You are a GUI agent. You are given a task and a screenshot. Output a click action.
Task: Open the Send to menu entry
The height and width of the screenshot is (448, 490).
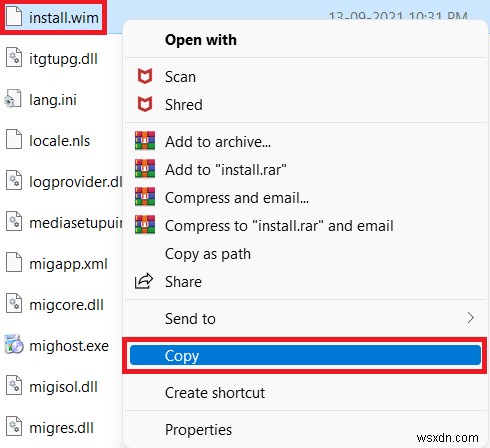click(305, 318)
